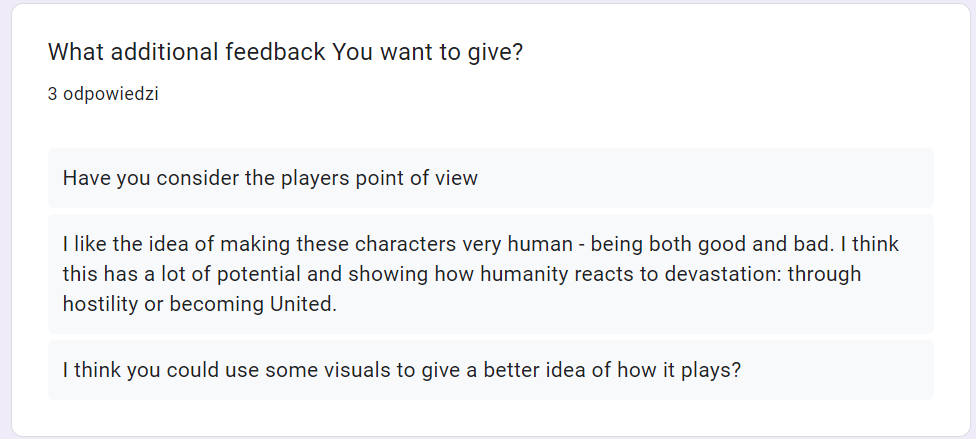Click the line starting "this has a lot"
This screenshot has height=439, width=976.
point(462,274)
